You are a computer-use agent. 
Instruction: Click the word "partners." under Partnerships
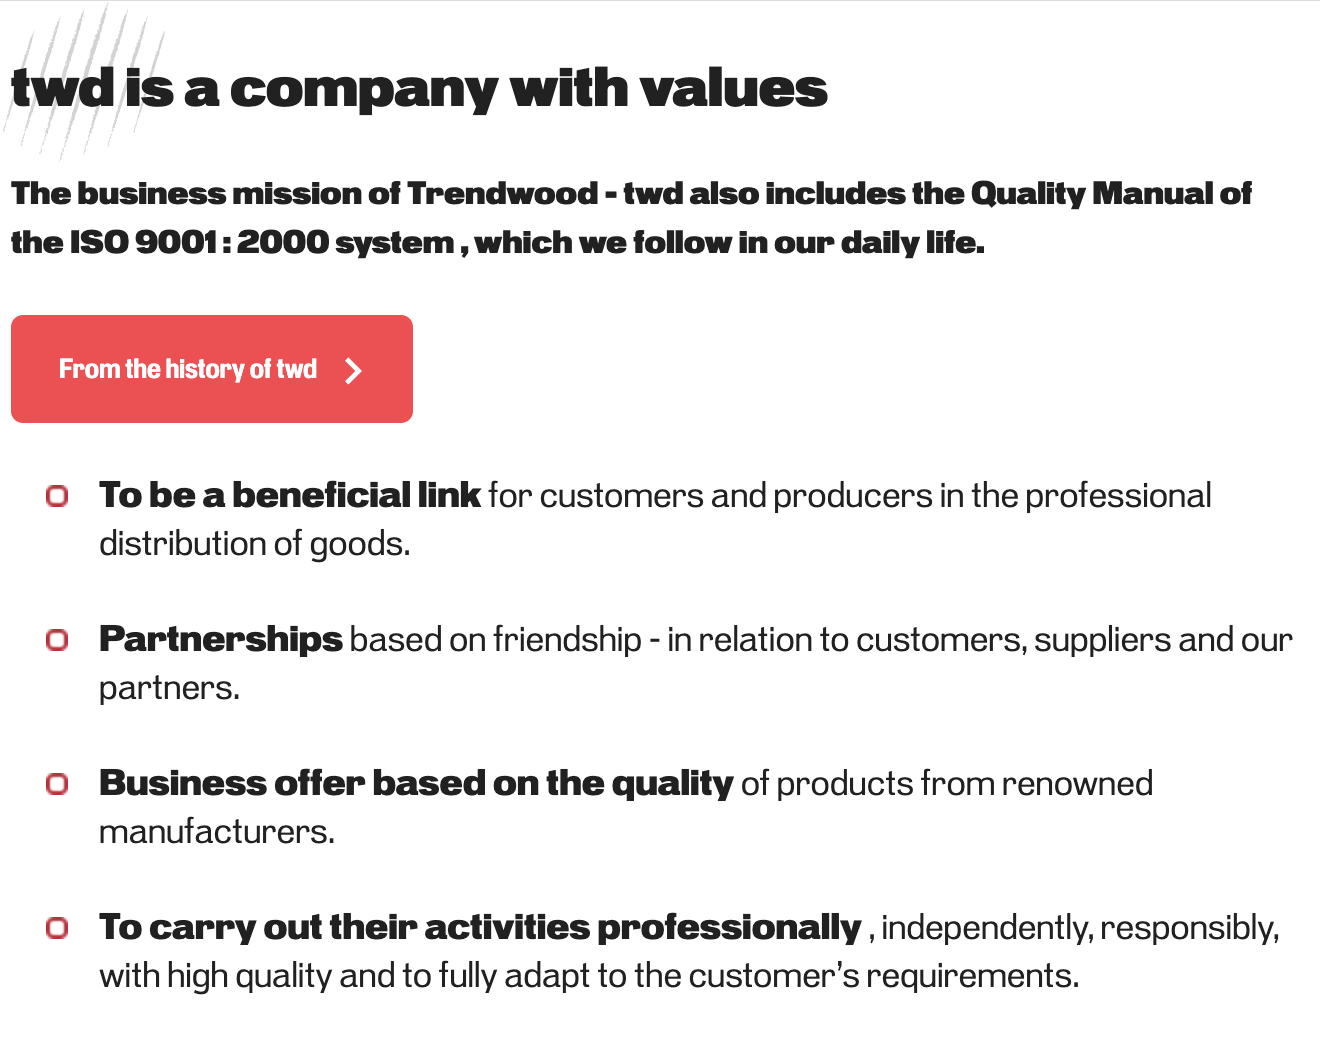pos(169,687)
